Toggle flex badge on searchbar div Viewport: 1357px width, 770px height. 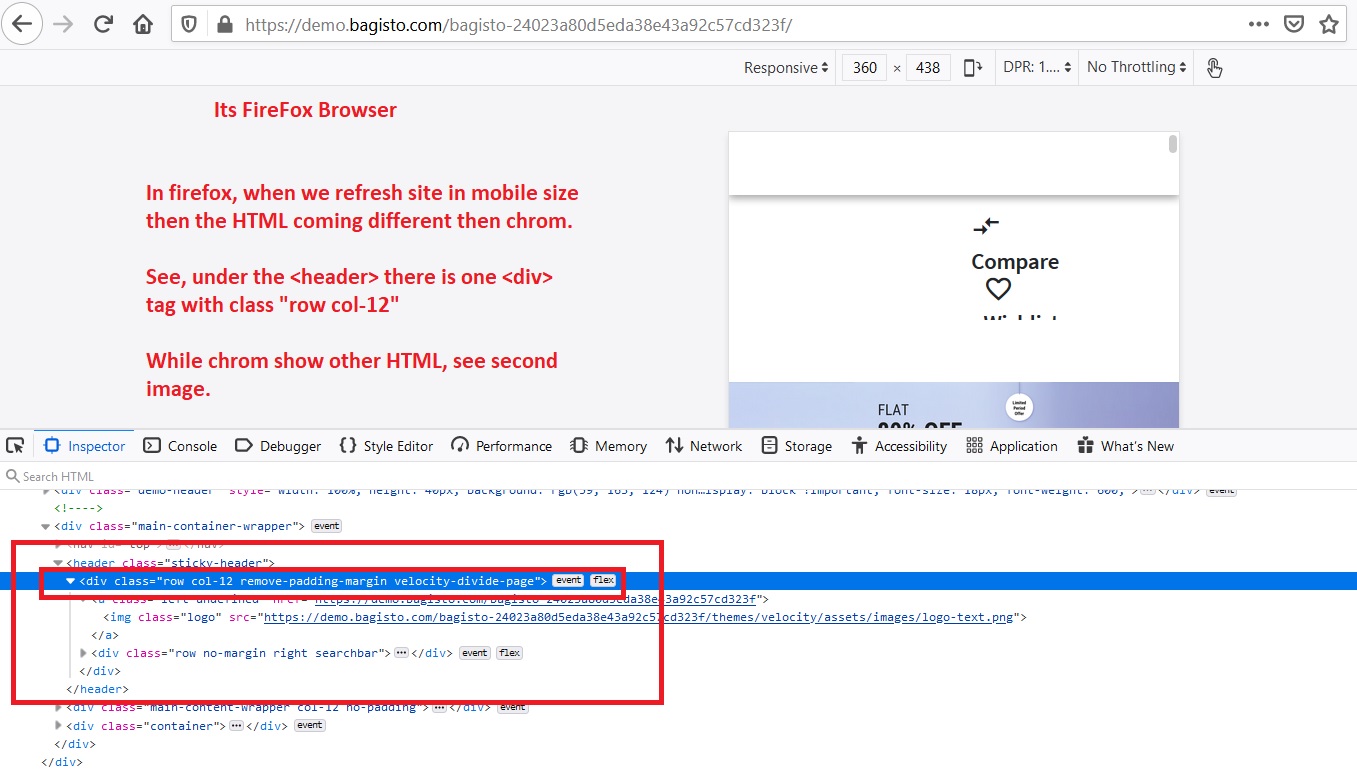click(x=509, y=653)
